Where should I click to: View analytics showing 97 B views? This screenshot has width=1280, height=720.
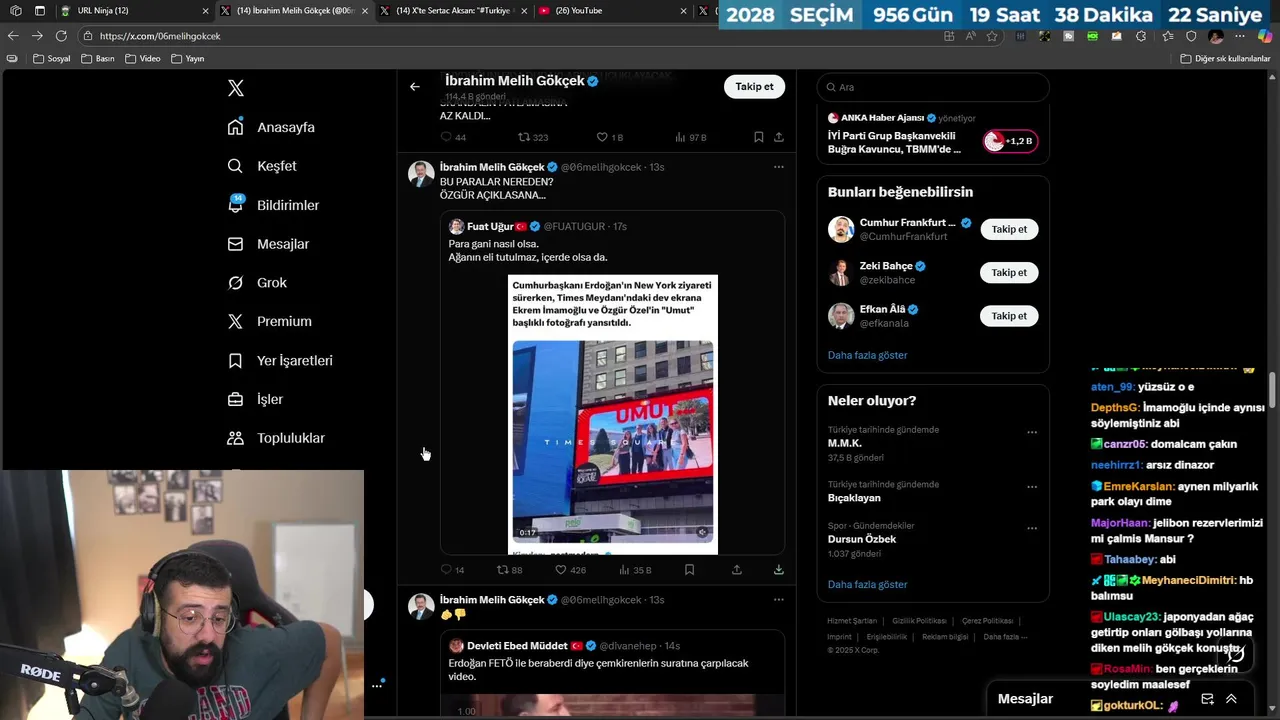(x=691, y=137)
